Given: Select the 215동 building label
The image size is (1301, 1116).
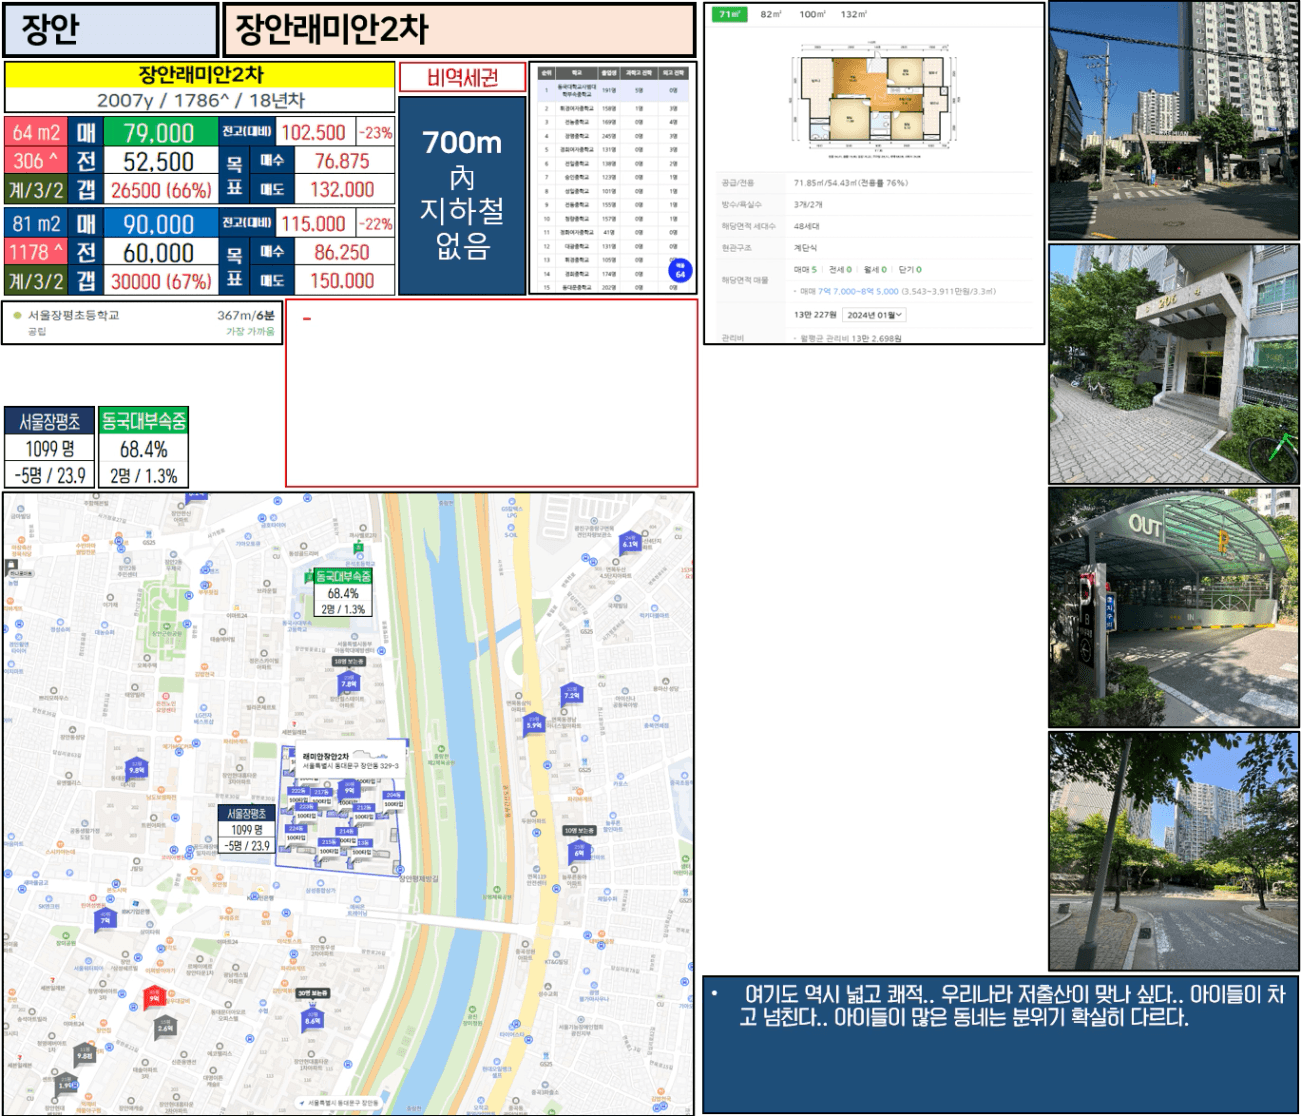Looking at the screenshot, I should 330,842.
